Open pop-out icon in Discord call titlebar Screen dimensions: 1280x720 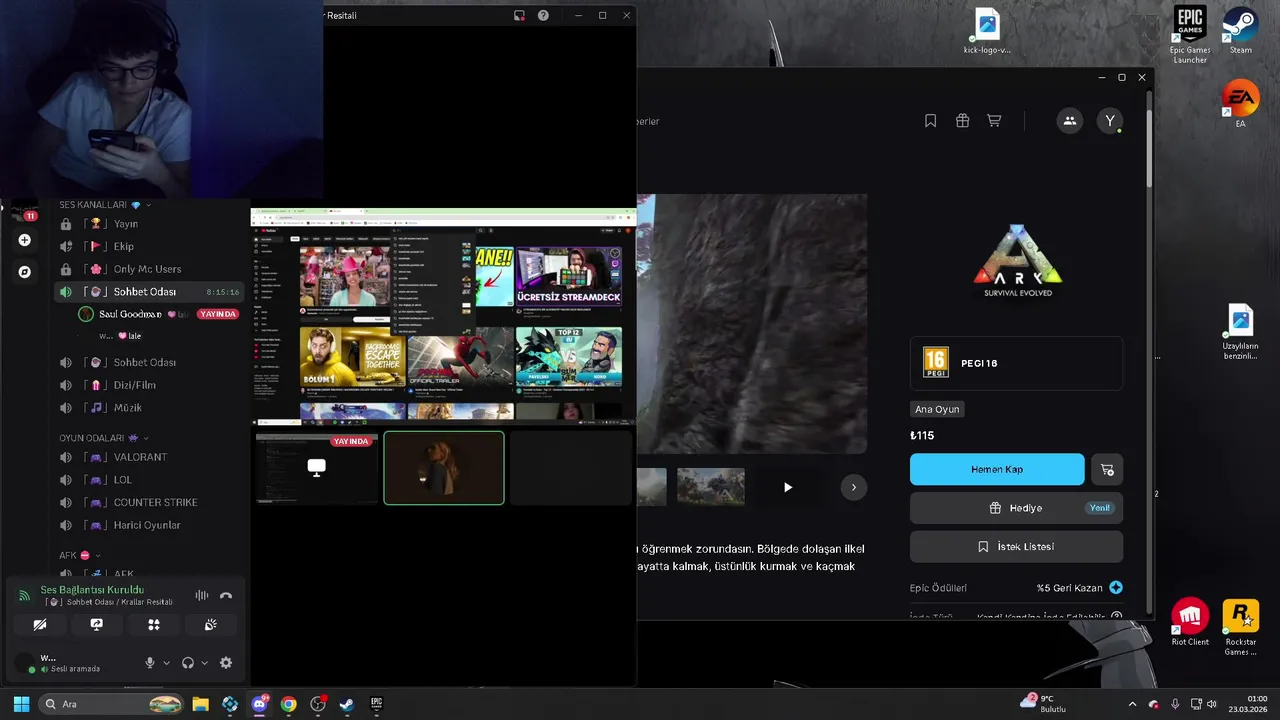point(519,15)
